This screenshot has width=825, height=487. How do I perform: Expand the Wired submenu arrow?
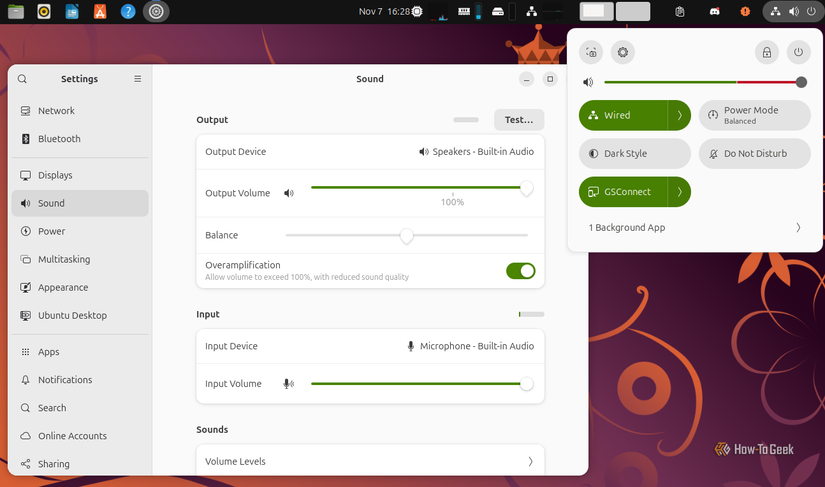(679, 115)
